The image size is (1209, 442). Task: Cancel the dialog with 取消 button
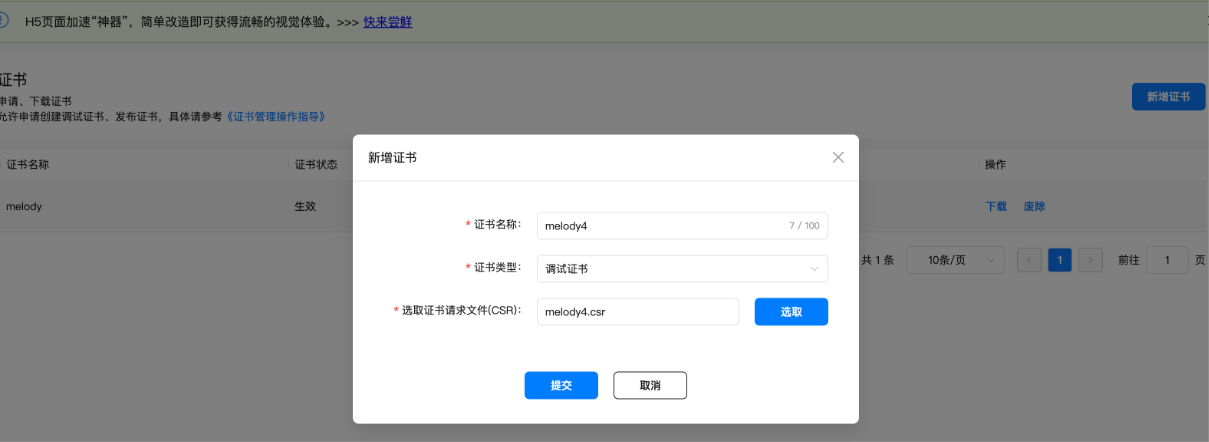coord(650,386)
